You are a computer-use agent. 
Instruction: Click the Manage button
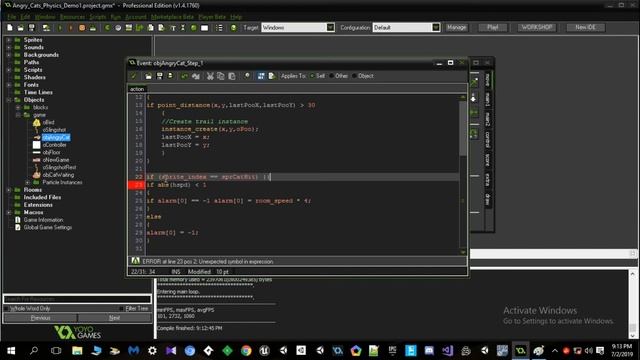[x=456, y=27]
